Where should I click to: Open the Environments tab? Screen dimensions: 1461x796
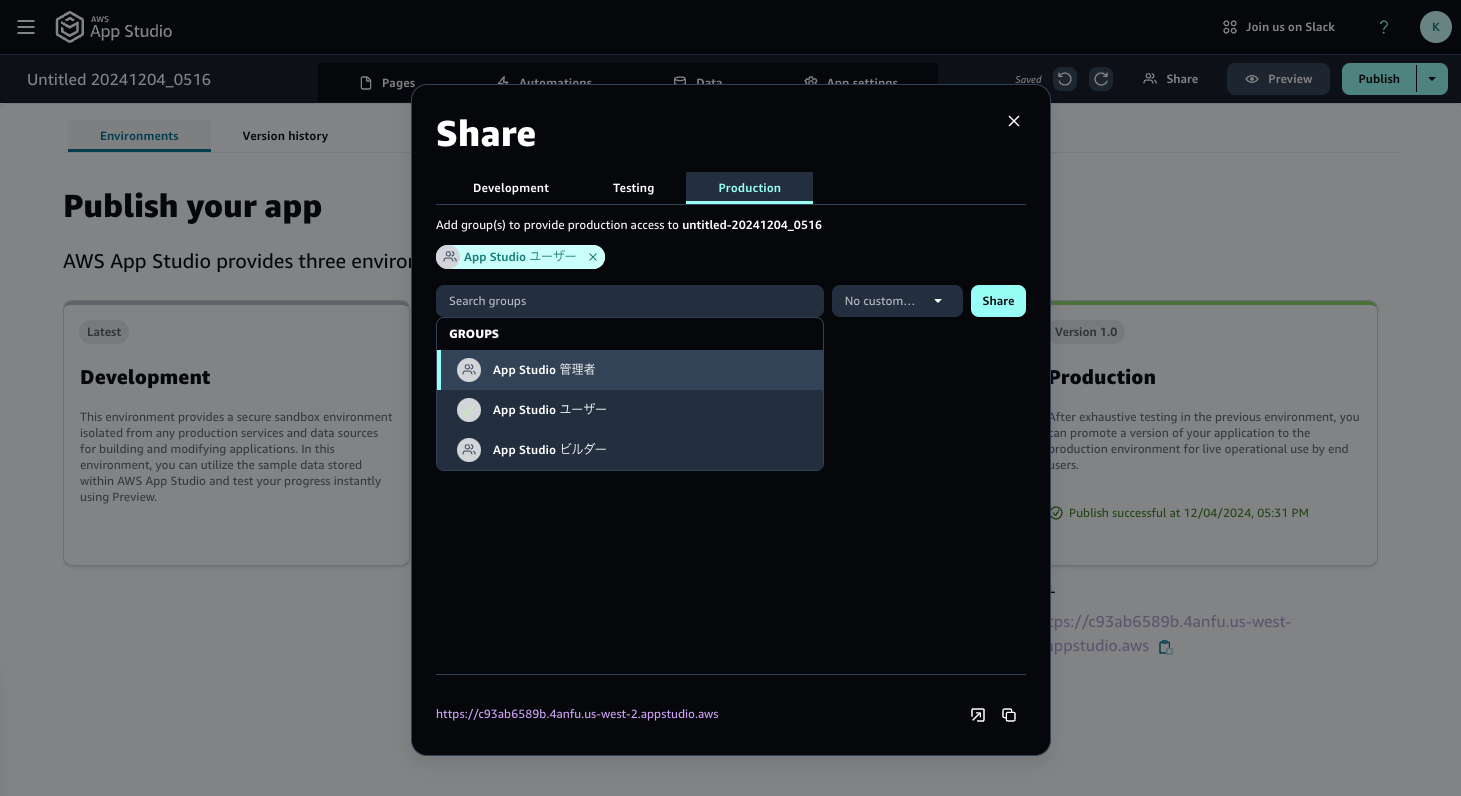point(139,136)
